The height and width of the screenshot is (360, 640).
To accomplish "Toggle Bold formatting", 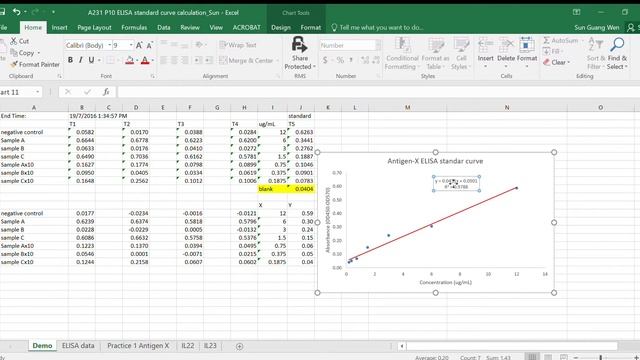I will [70, 60].
